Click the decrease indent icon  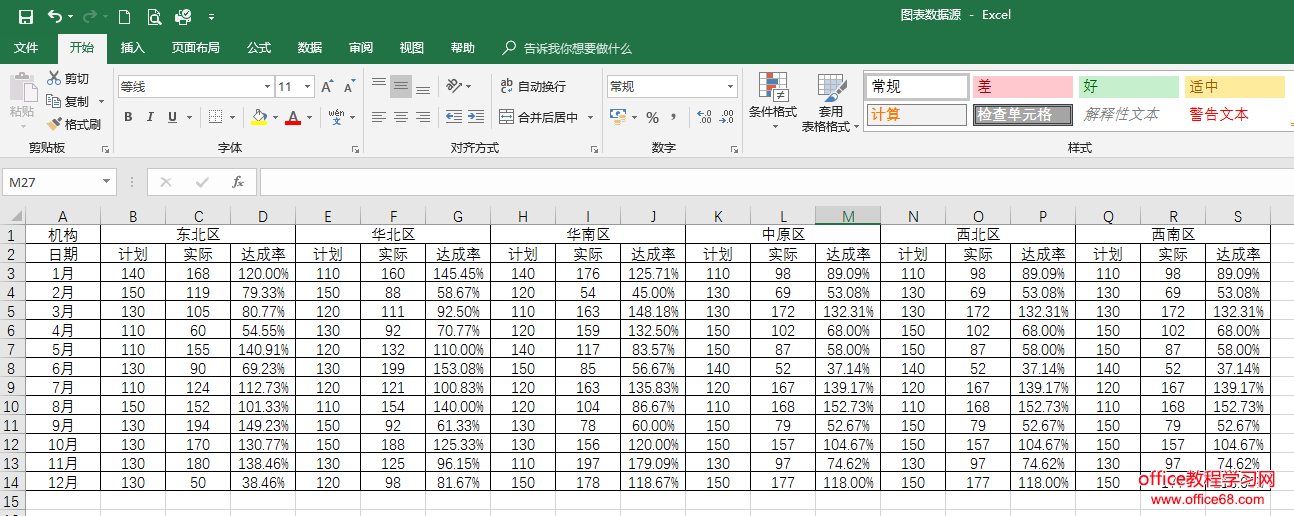tap(453, 117)
